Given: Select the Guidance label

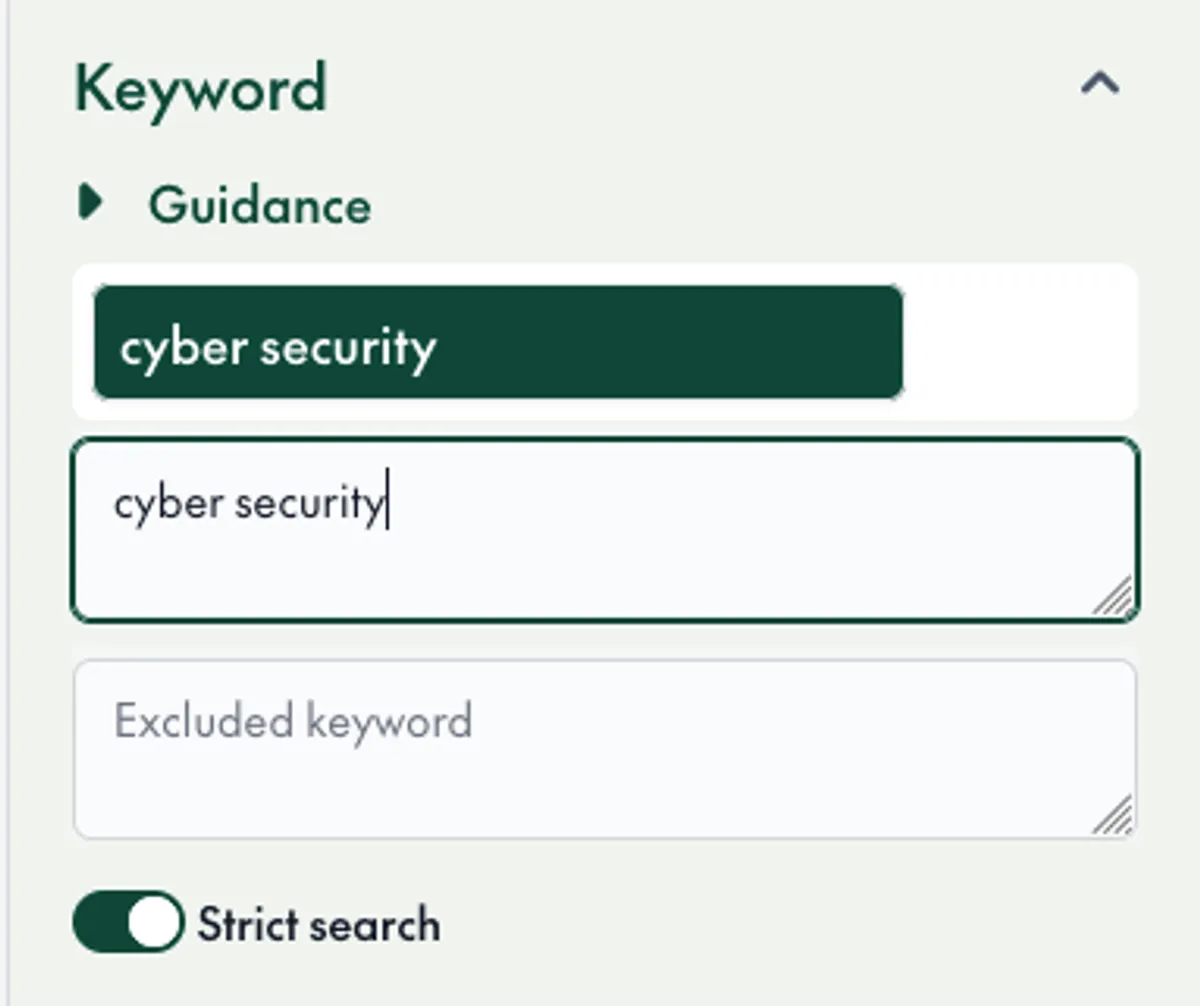Looking at the screenshot, I should pyautogui.click(x=260, y=206).
